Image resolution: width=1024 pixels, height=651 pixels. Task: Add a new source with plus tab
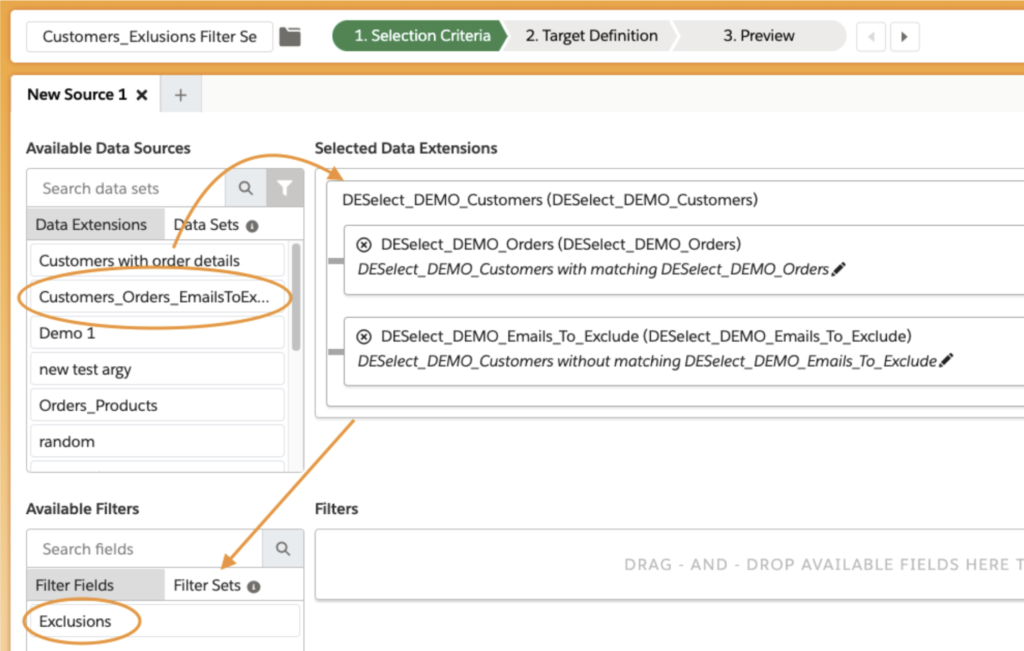(x=181, y=95)
